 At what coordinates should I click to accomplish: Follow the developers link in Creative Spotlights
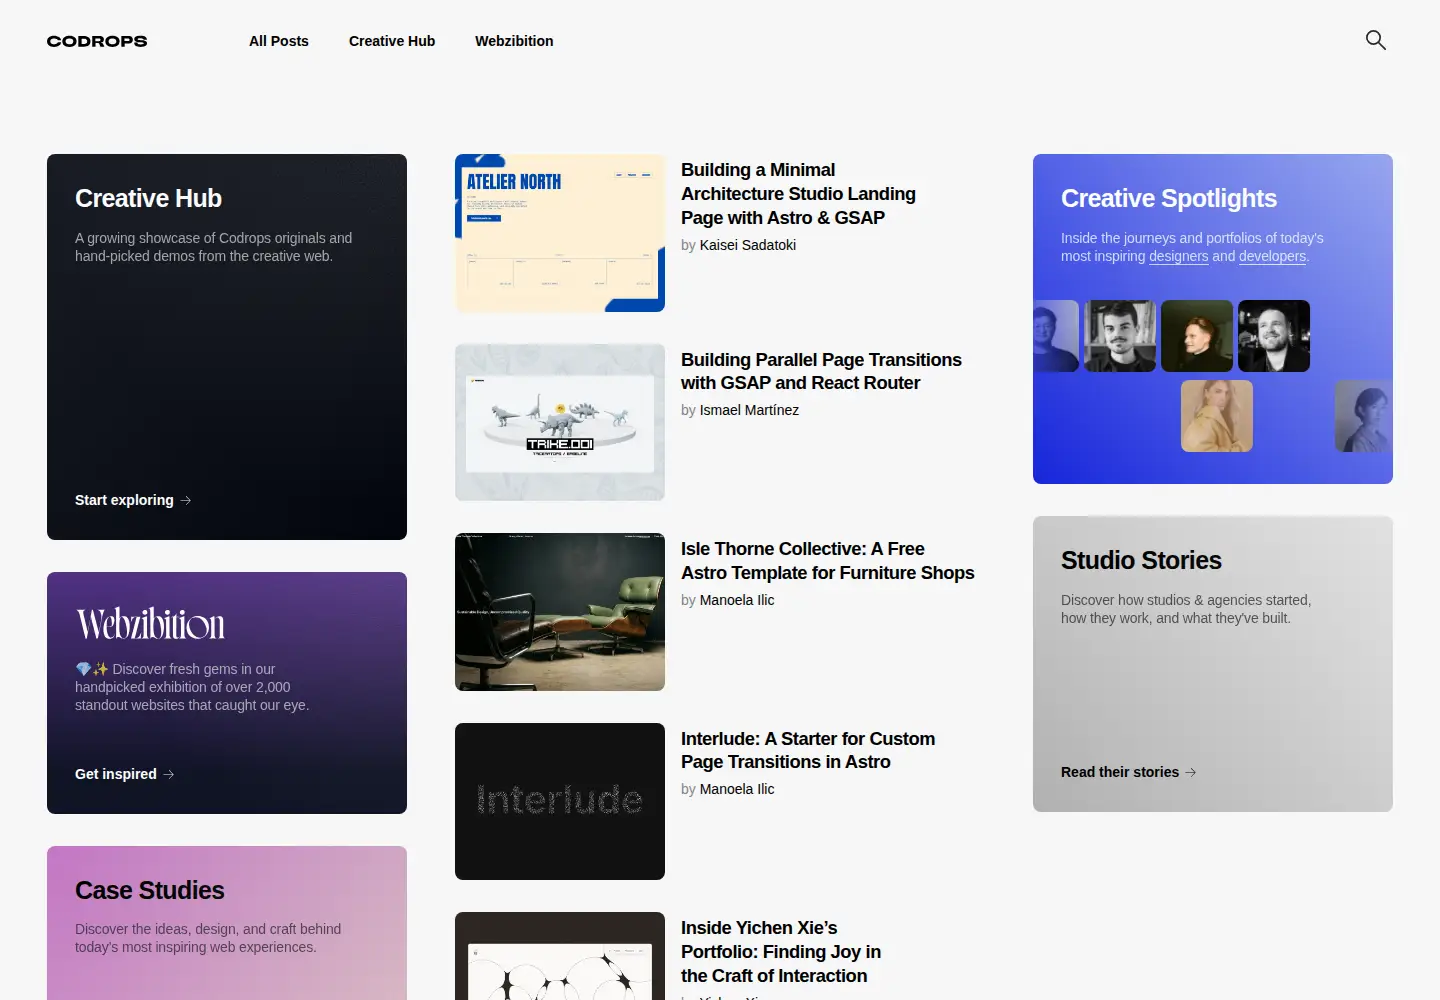pos(1272,256)
